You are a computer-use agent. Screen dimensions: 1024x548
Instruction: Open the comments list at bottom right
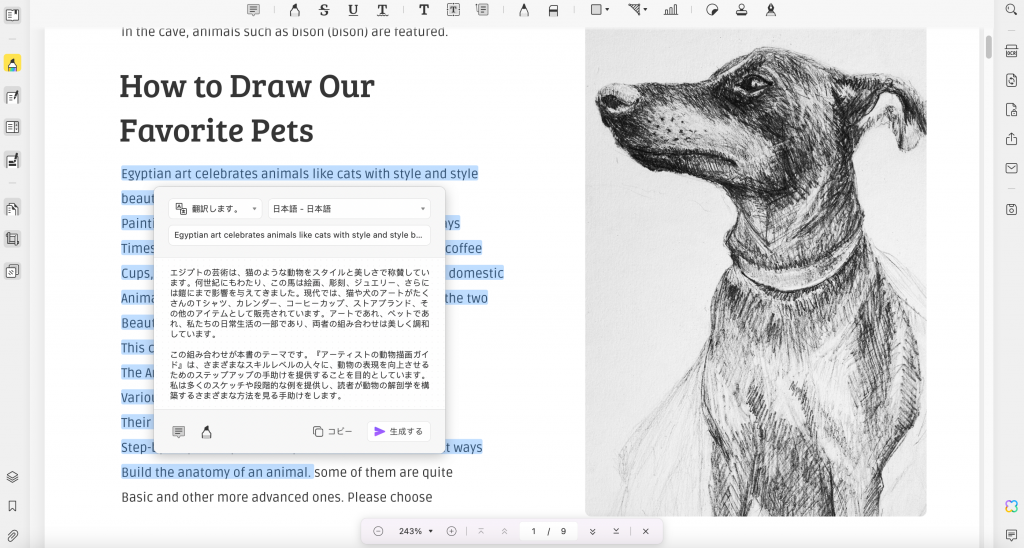(1011, 536)
